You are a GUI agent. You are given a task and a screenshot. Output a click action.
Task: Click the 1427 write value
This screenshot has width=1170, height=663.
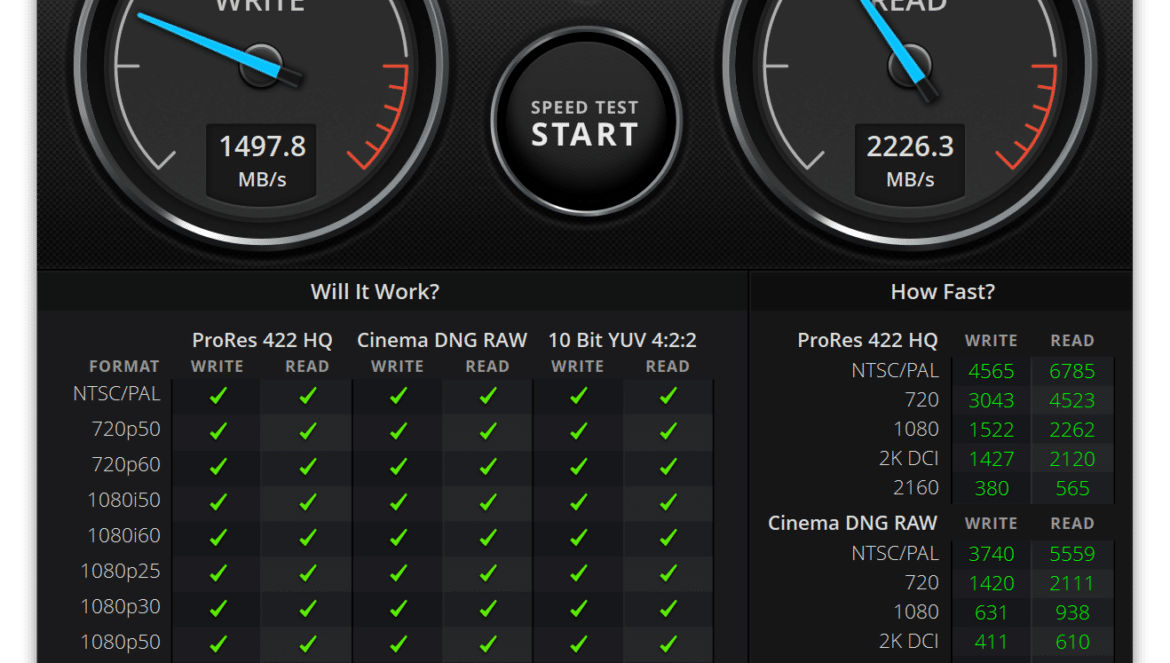(x=991, y=459)
